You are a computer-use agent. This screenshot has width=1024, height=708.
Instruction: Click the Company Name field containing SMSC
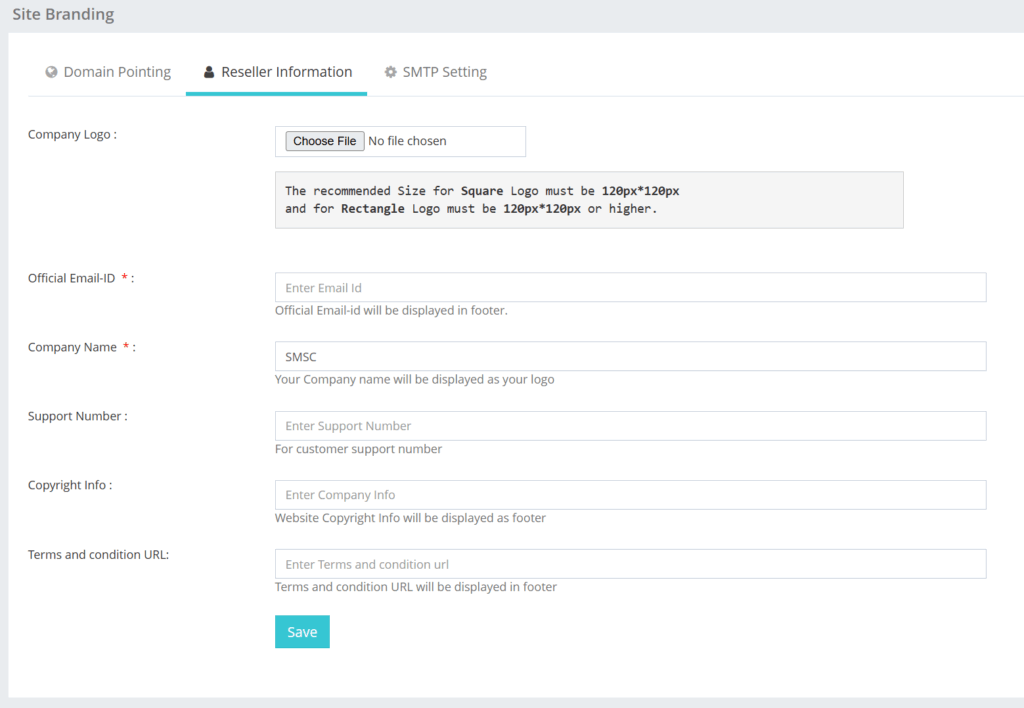point(630,357)
